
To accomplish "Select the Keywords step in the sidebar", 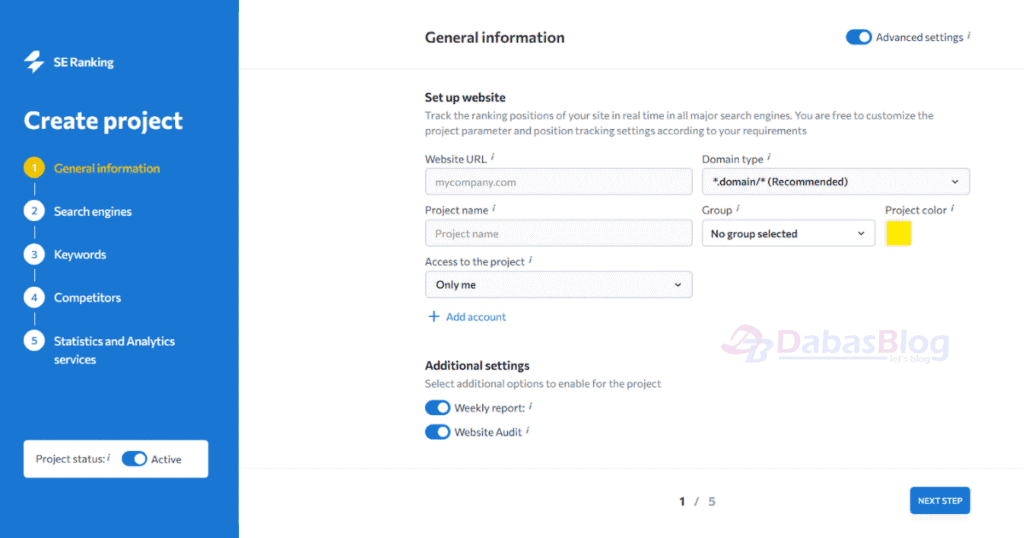I will click(x=80, y=255).
